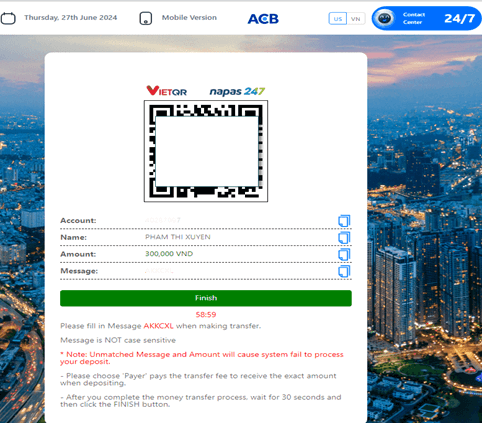Viewport: 482px width, 423px height.
Task: Click the mobile device icon
Action: 146,18
